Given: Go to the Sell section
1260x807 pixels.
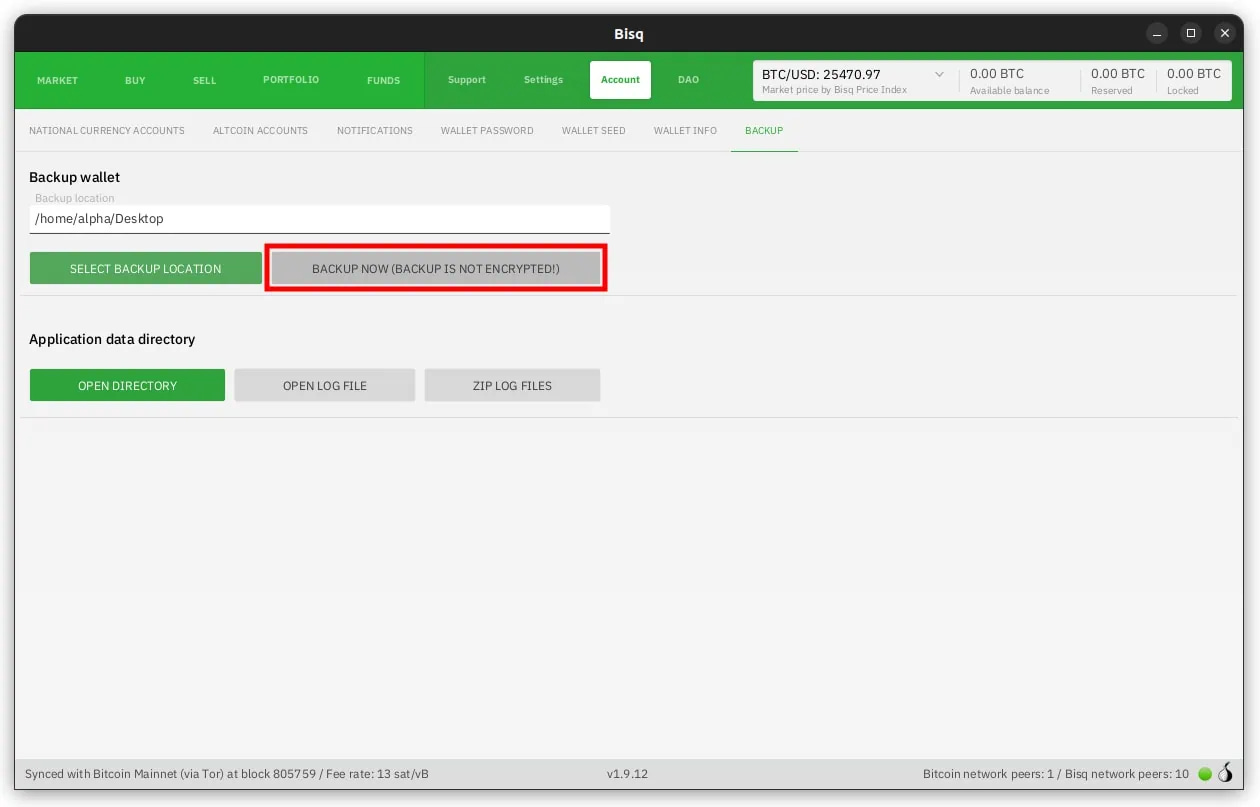Looking at the screenshot, I should [x=204, y=80].
